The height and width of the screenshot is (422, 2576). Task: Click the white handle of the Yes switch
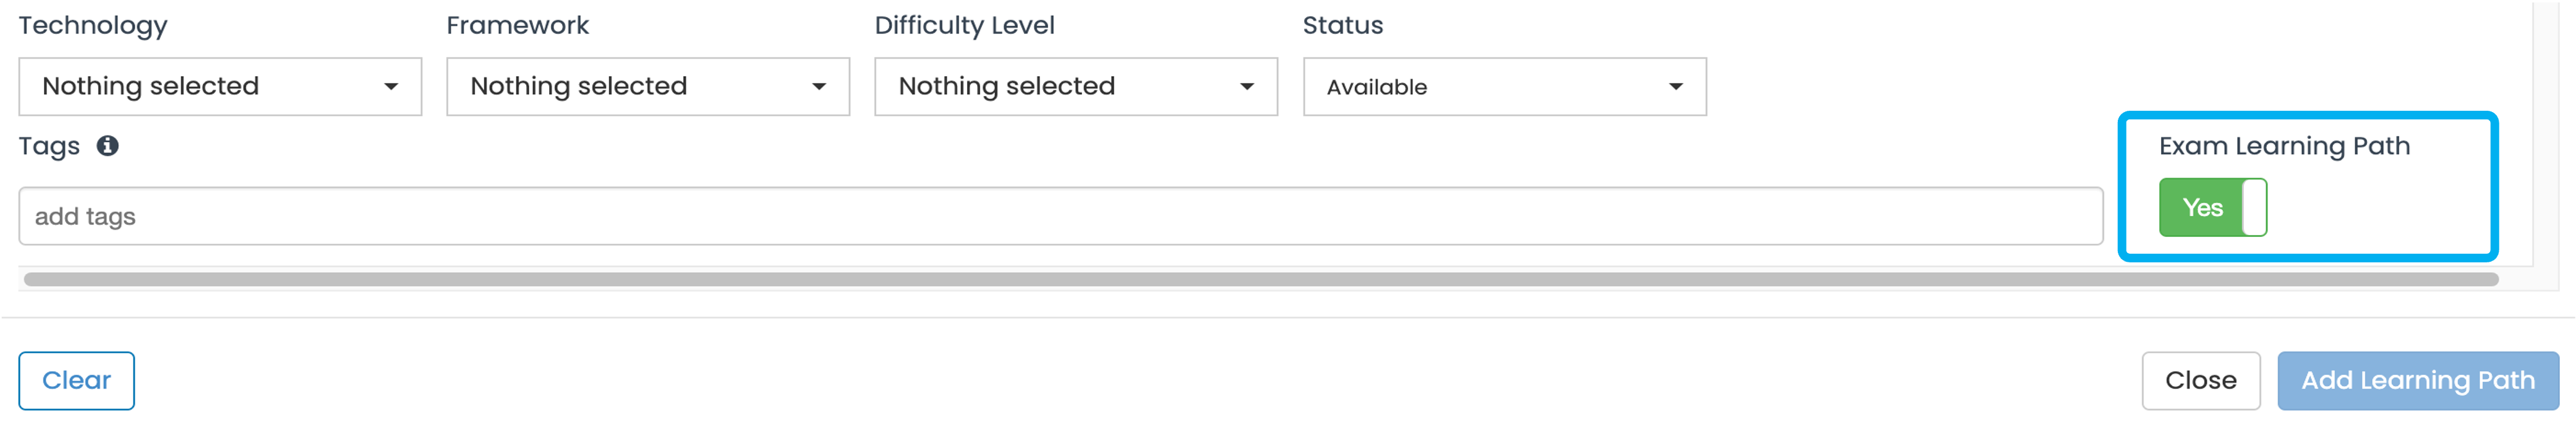pos(2254,207)
